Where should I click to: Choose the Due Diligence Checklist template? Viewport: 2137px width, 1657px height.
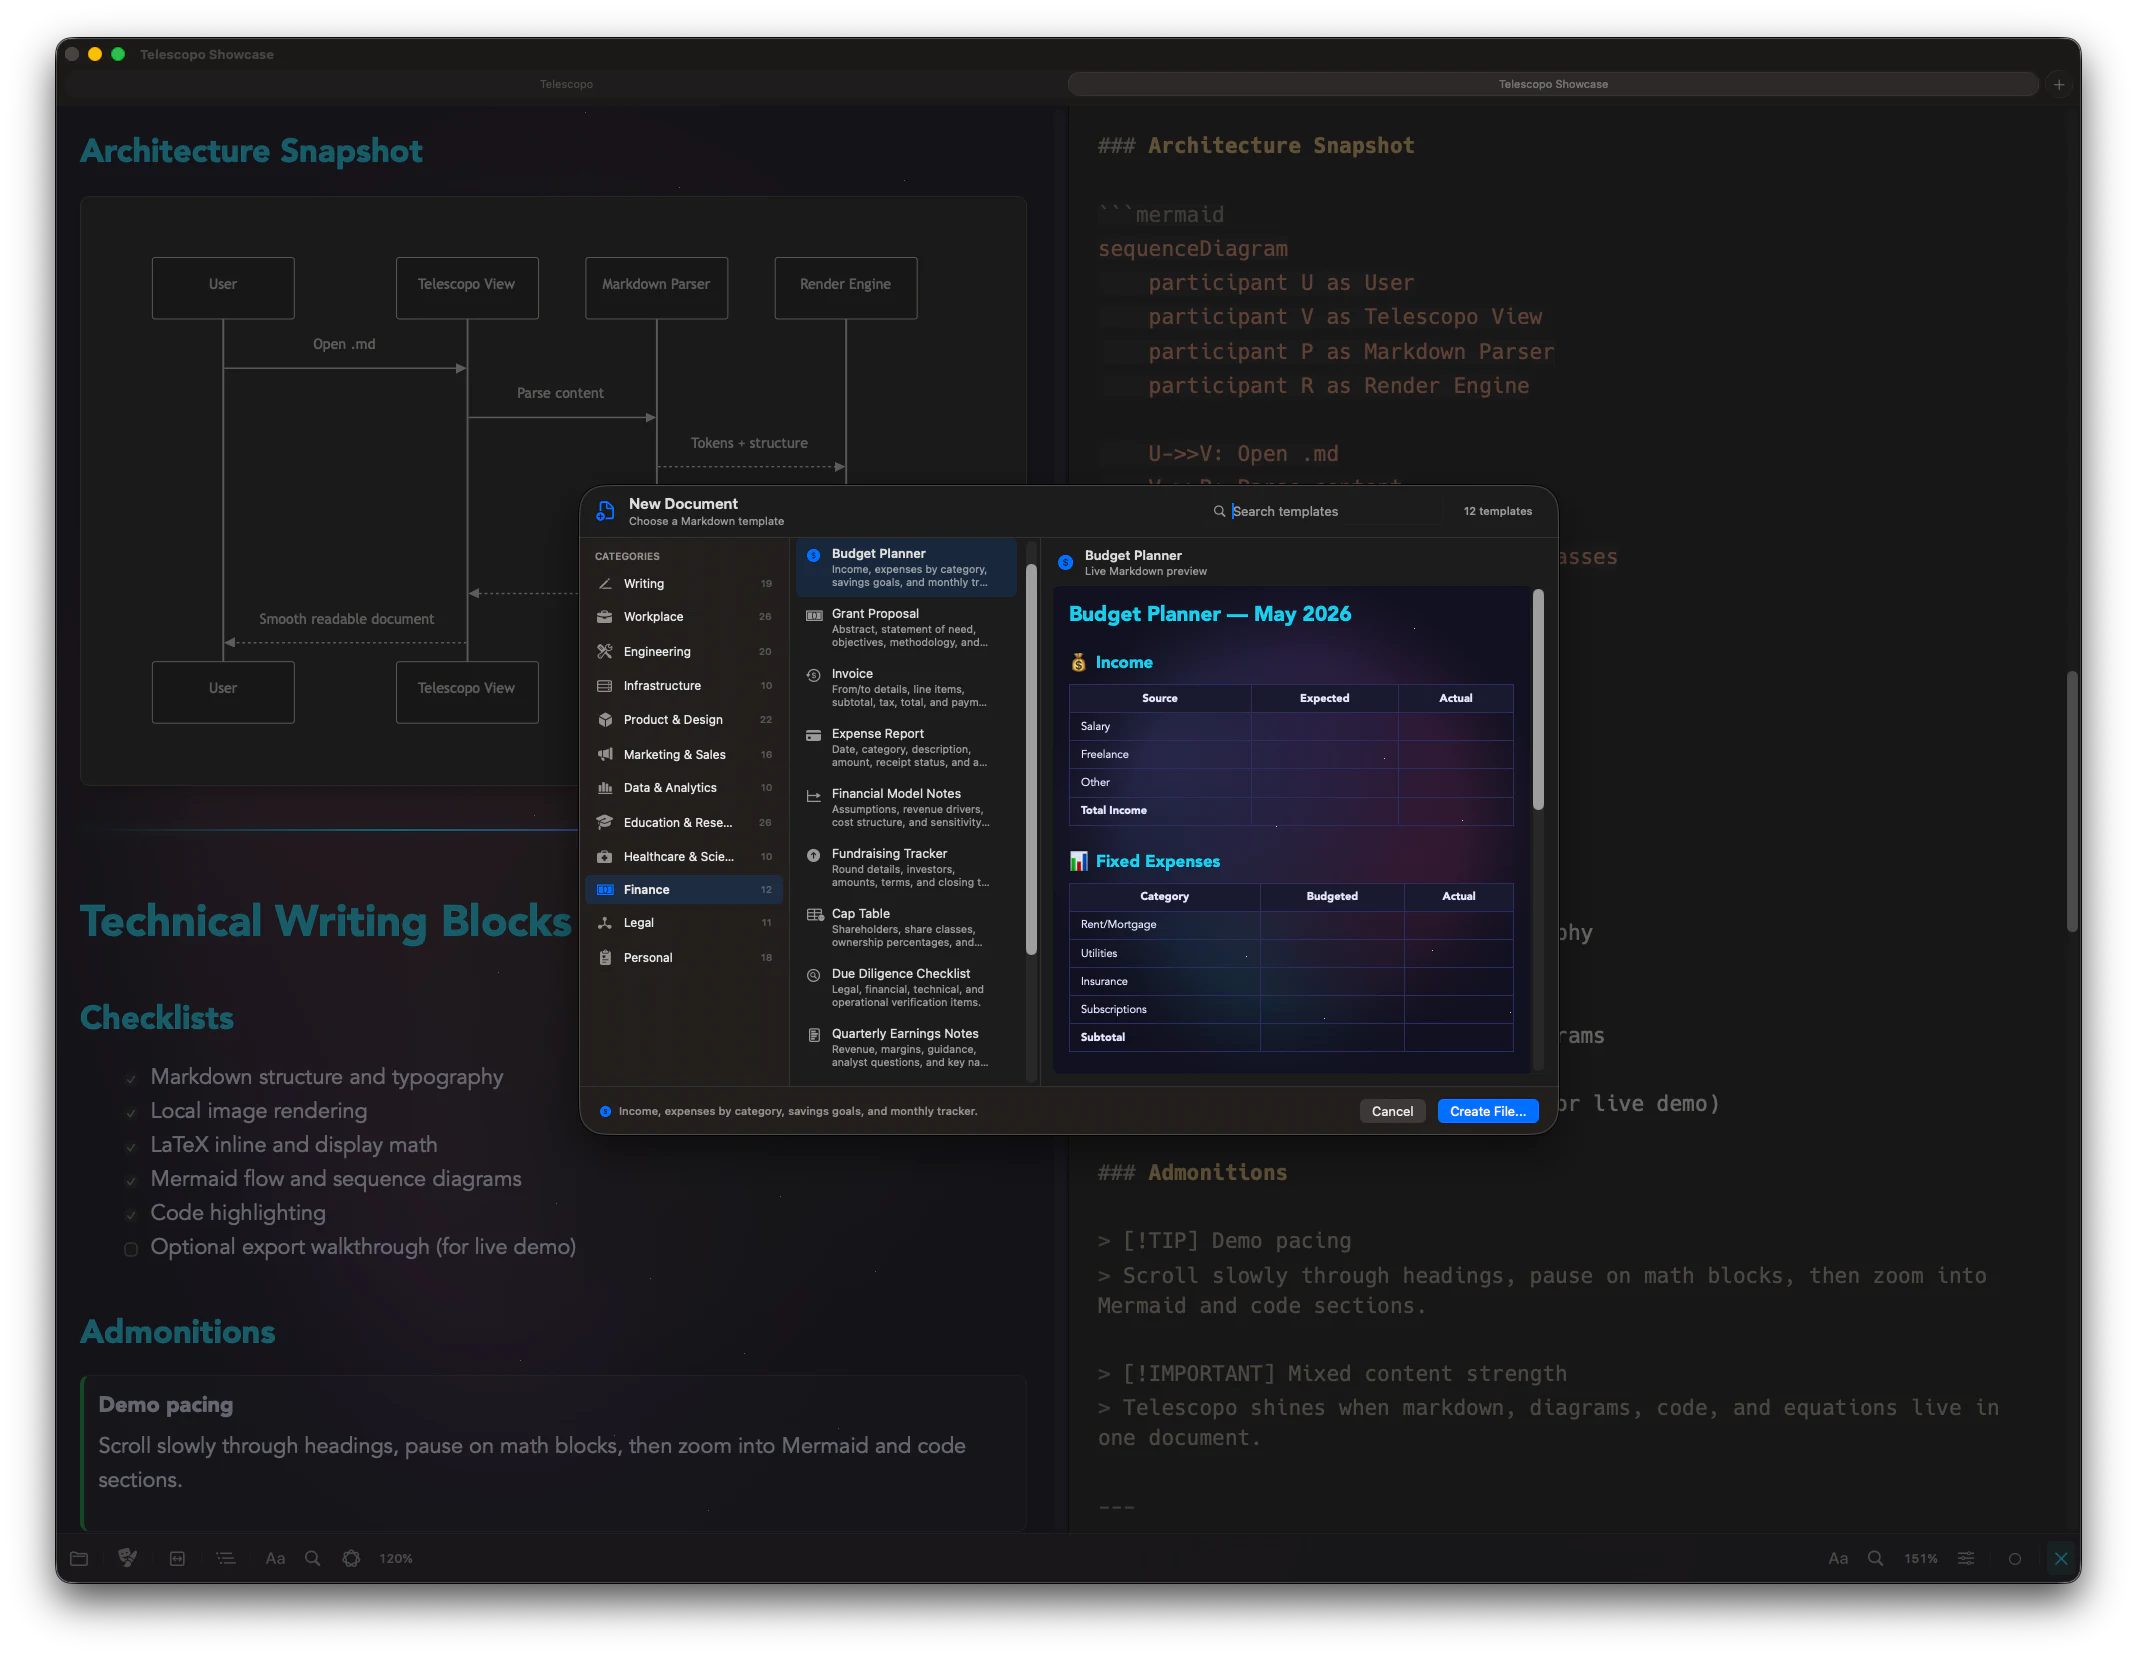click(907, 987)
